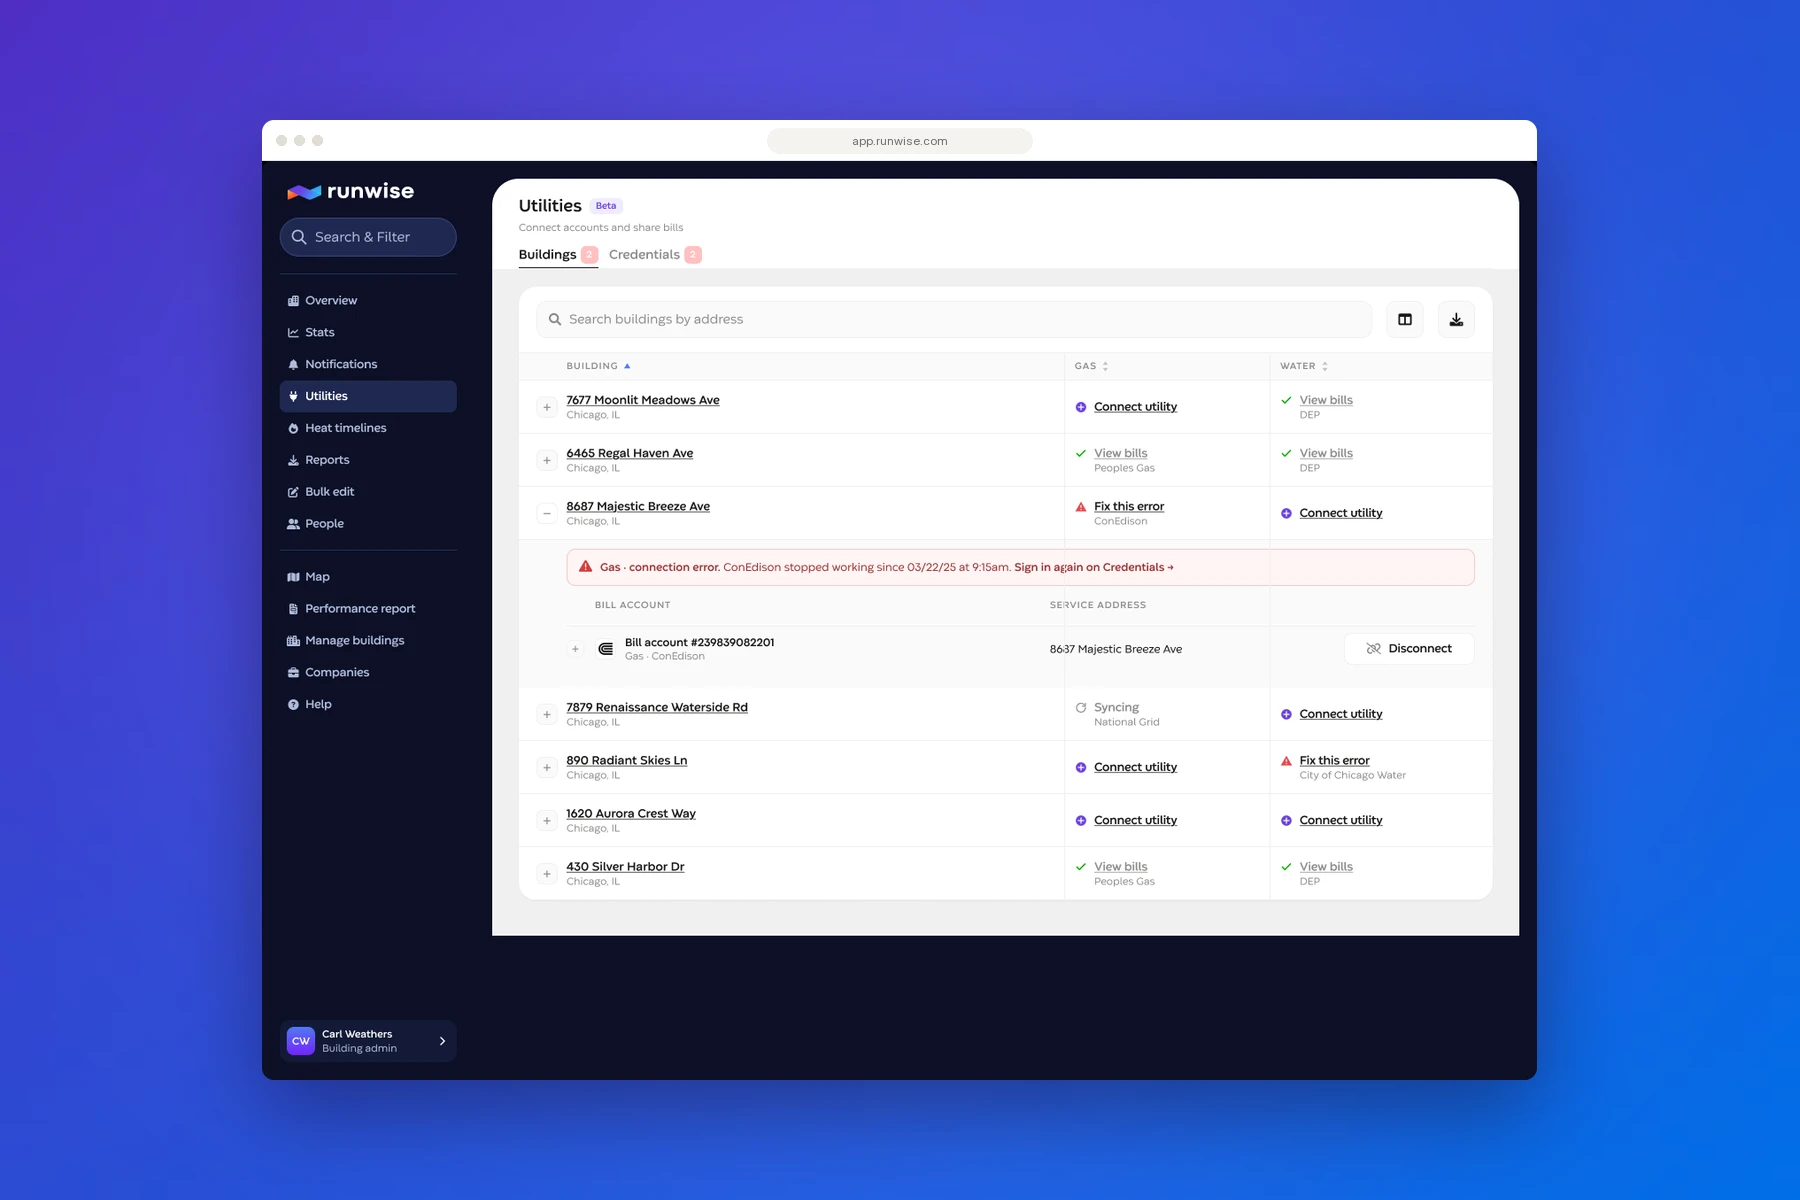Click the Performance report document icon
Image resolution: width=1800 pixels, height=1200 pixels.
[293, 609]
